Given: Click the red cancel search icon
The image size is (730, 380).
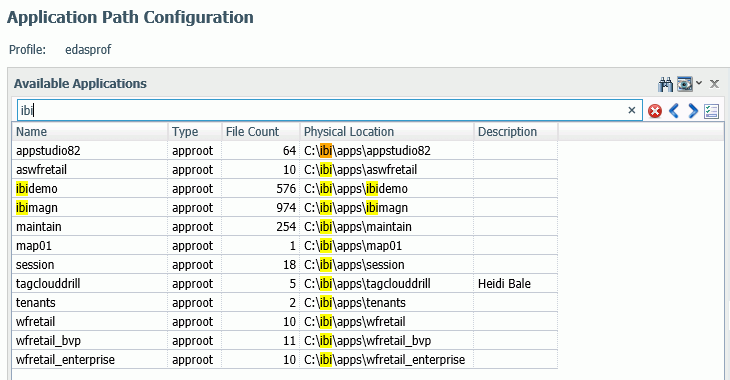Looking at the screenshot, I should (x=655, y=111).
